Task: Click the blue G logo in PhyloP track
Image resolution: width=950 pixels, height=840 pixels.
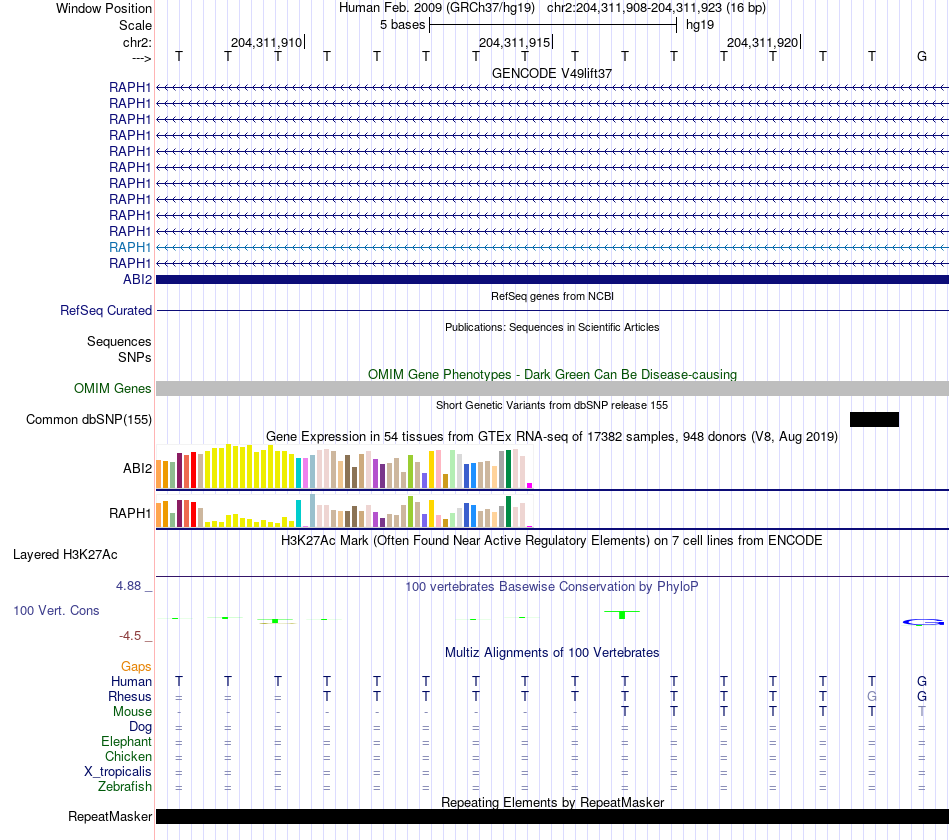Action: point(923,622)
